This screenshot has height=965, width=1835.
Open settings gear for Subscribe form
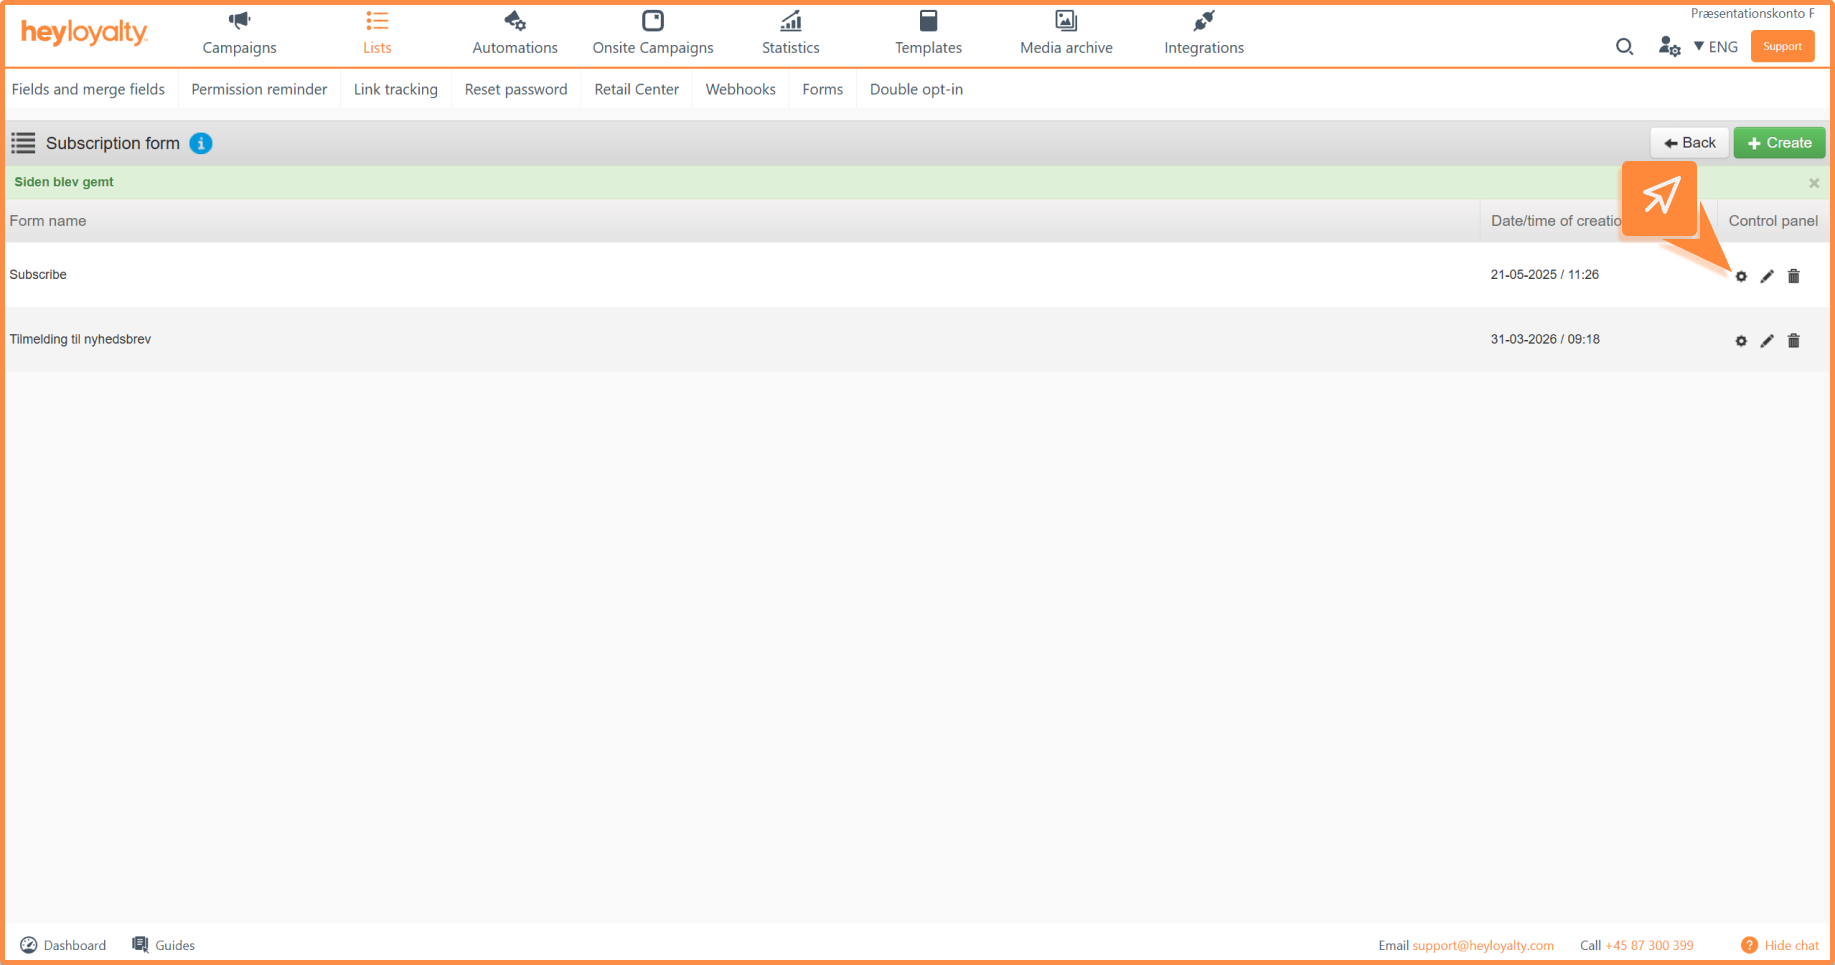1741,276
